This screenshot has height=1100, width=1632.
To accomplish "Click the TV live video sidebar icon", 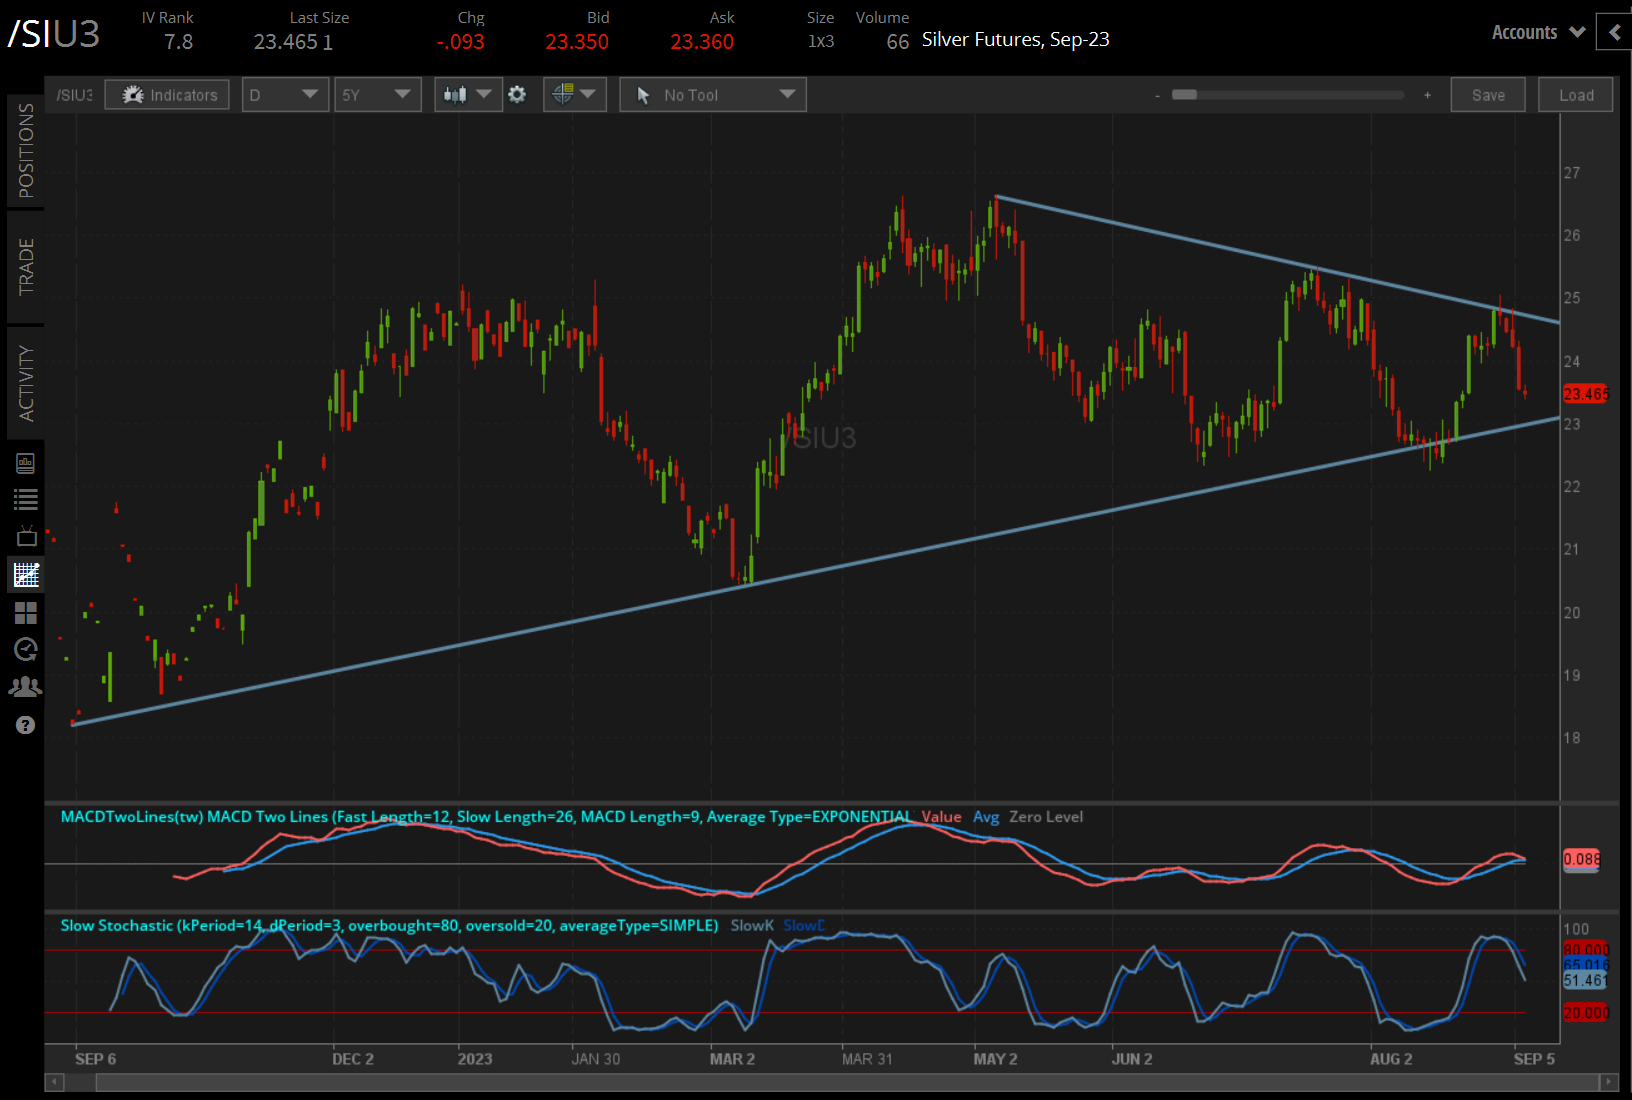I will pyautogui.click(x=26, y=537).
